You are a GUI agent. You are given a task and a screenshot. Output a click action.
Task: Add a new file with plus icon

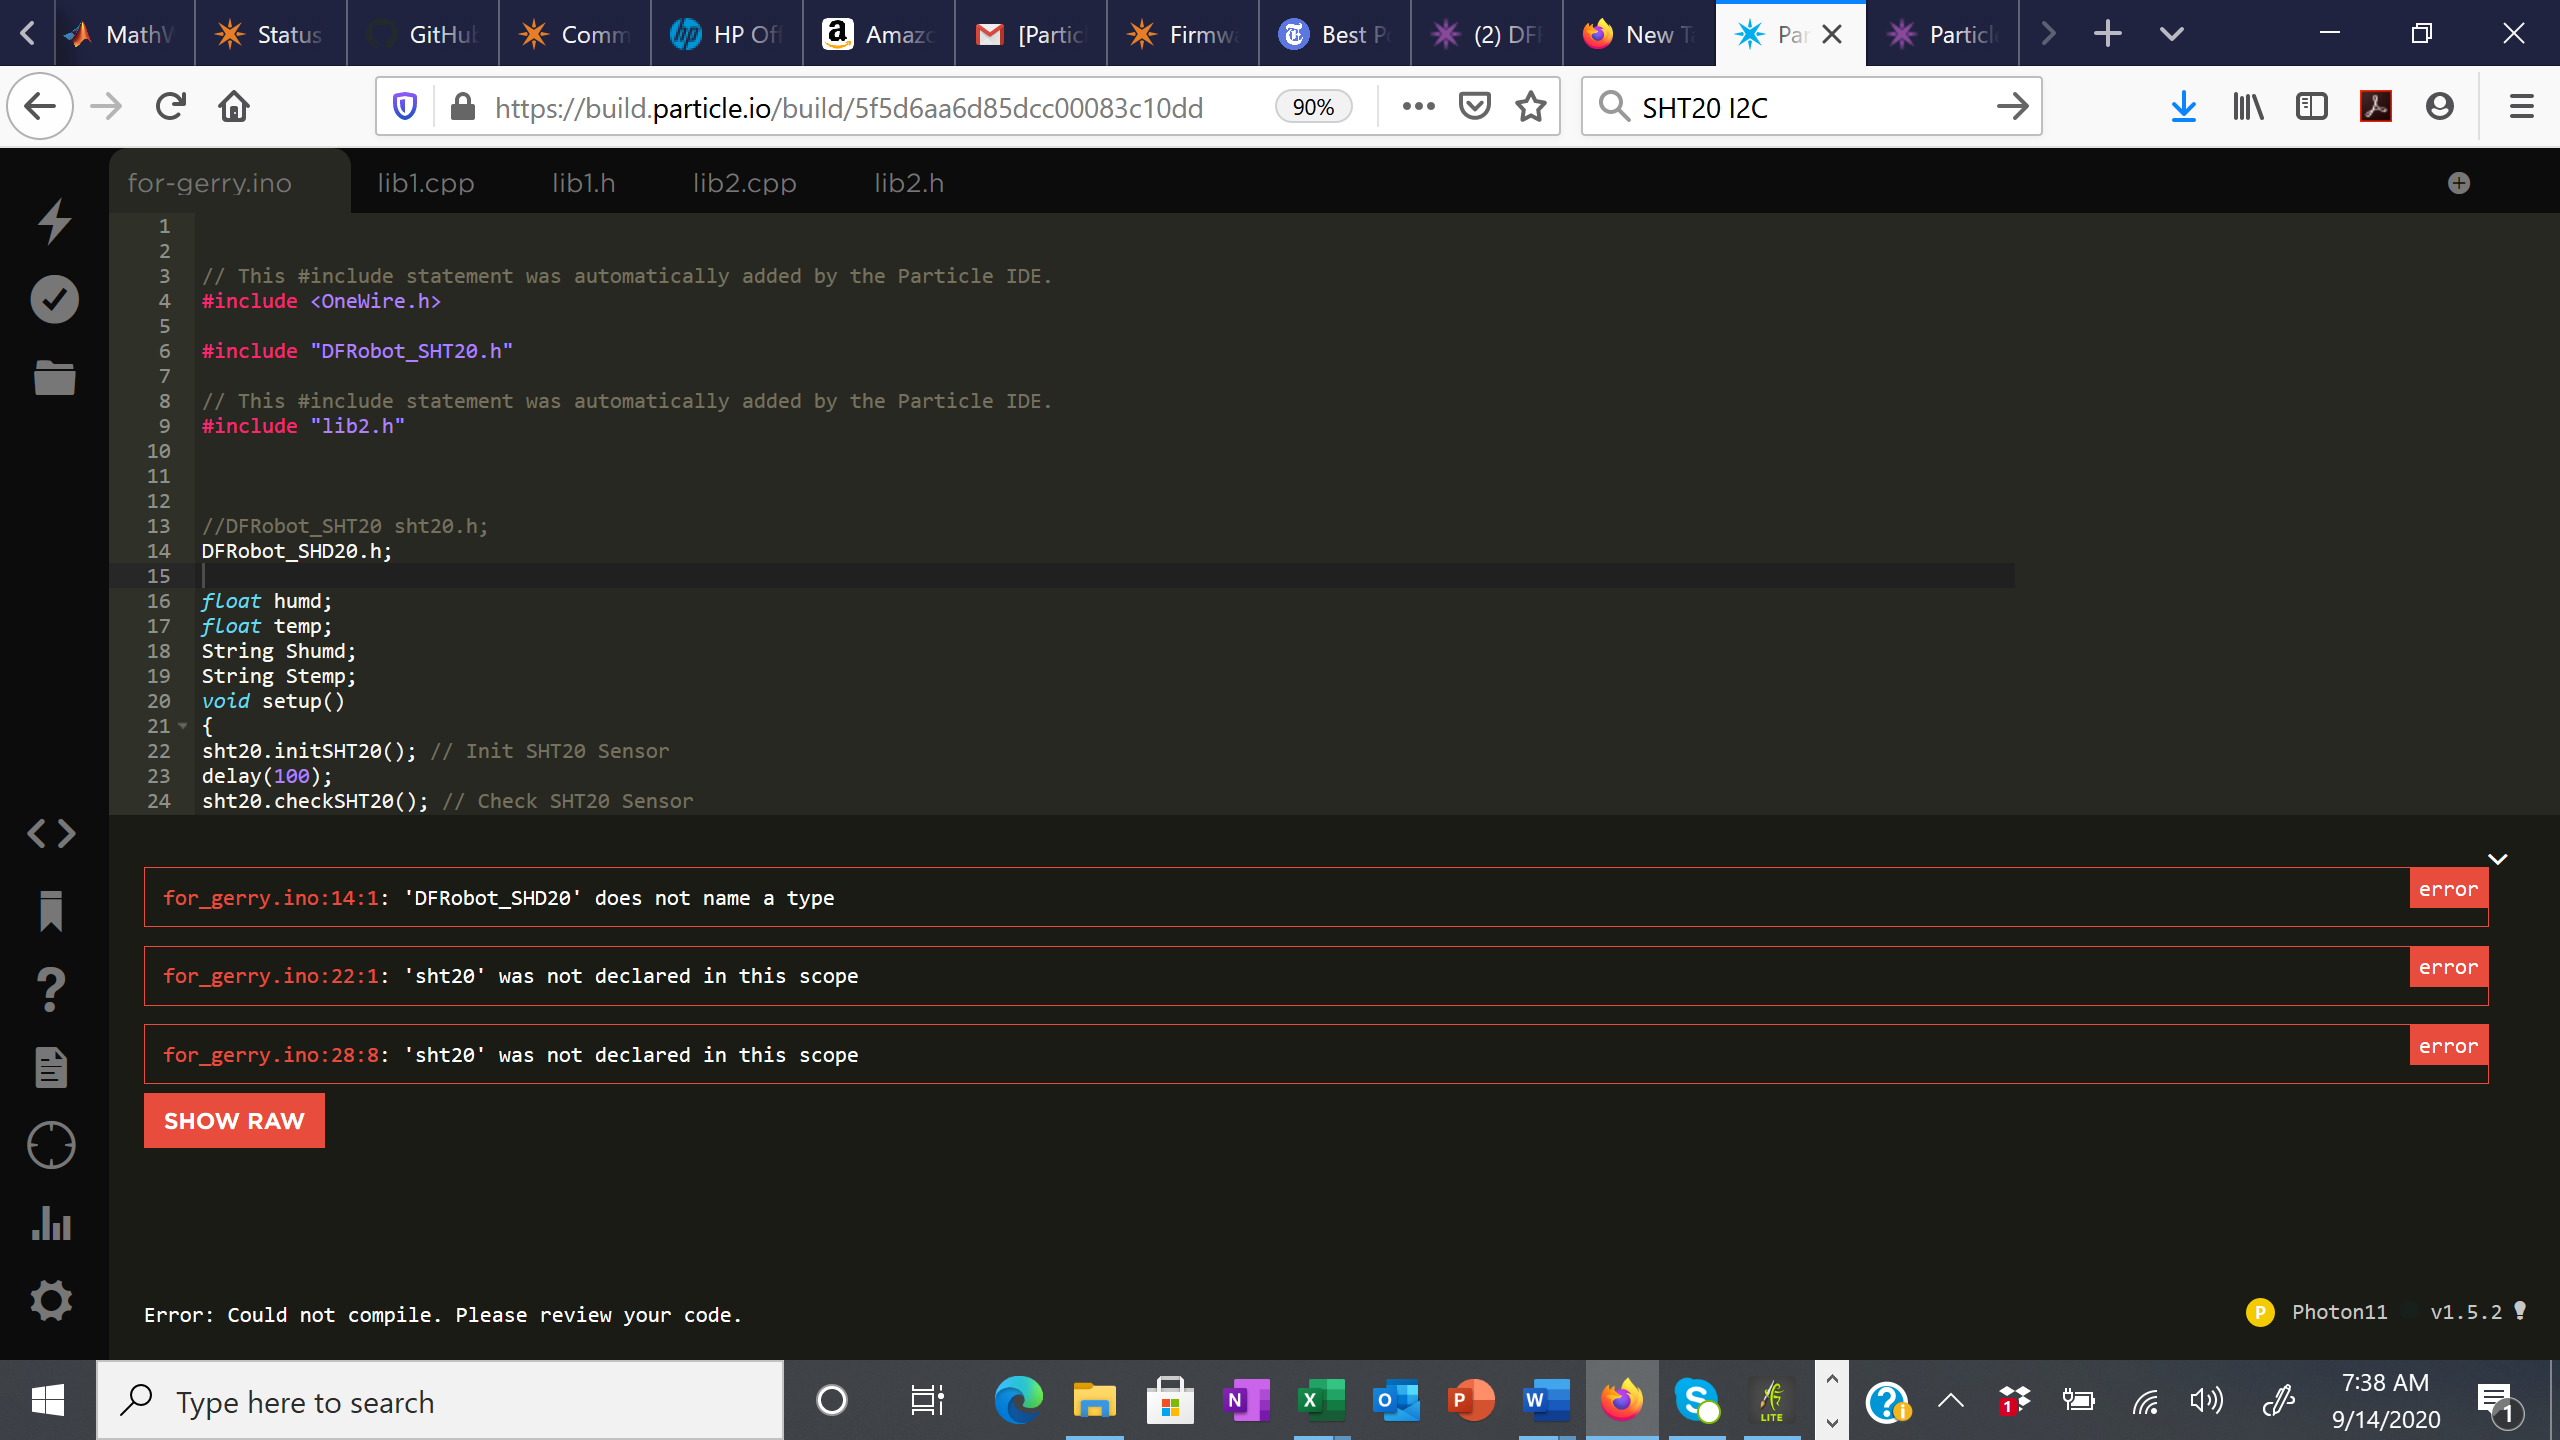coord(2459,183)
